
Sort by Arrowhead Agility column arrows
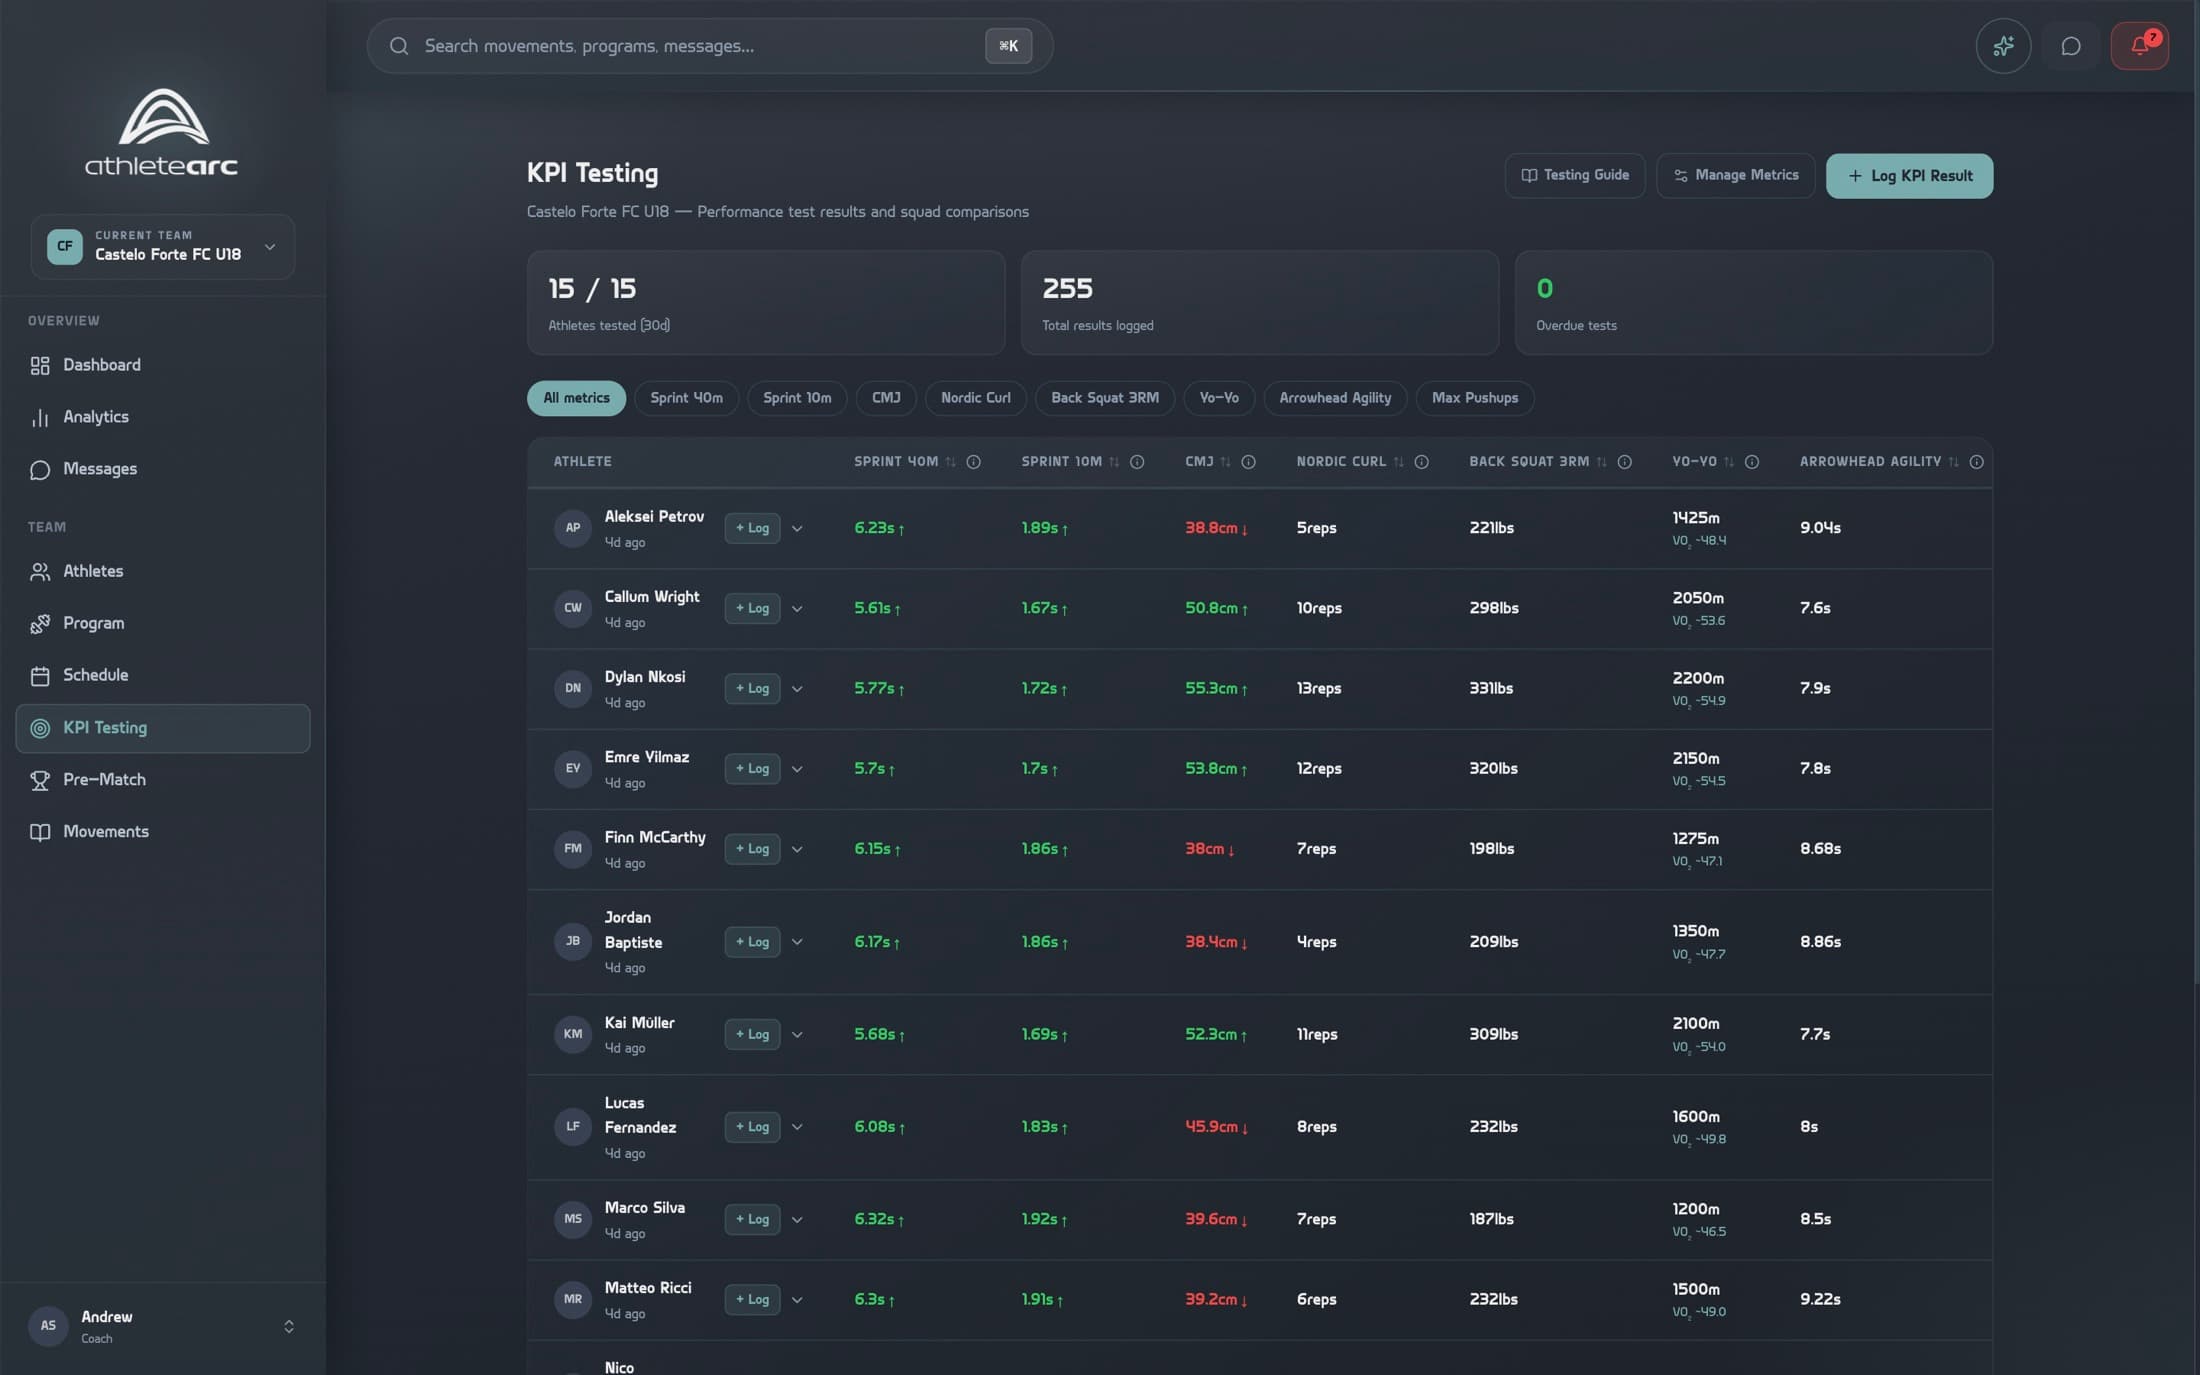tap(1954, 462)
